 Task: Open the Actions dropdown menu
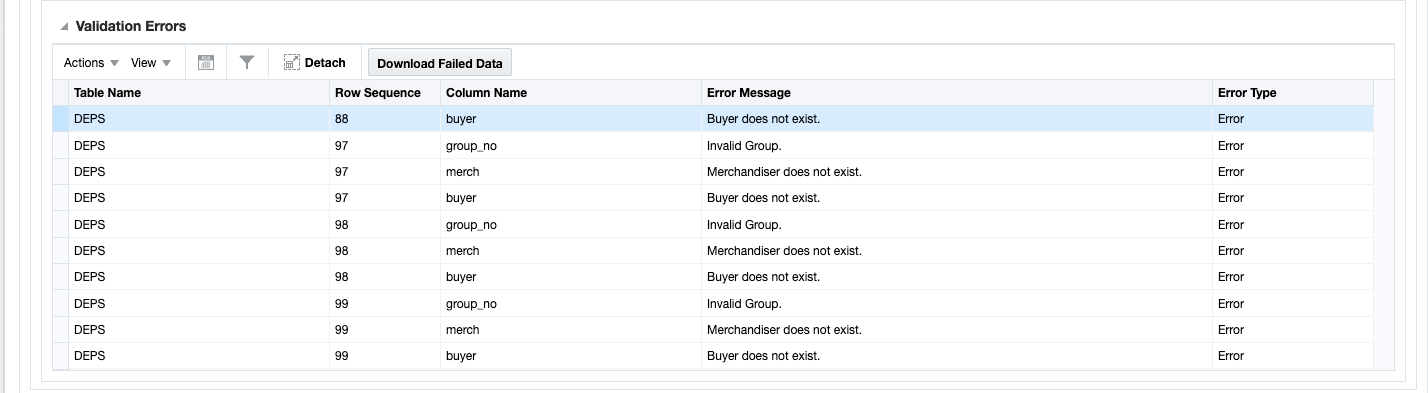tap(91, 63)
